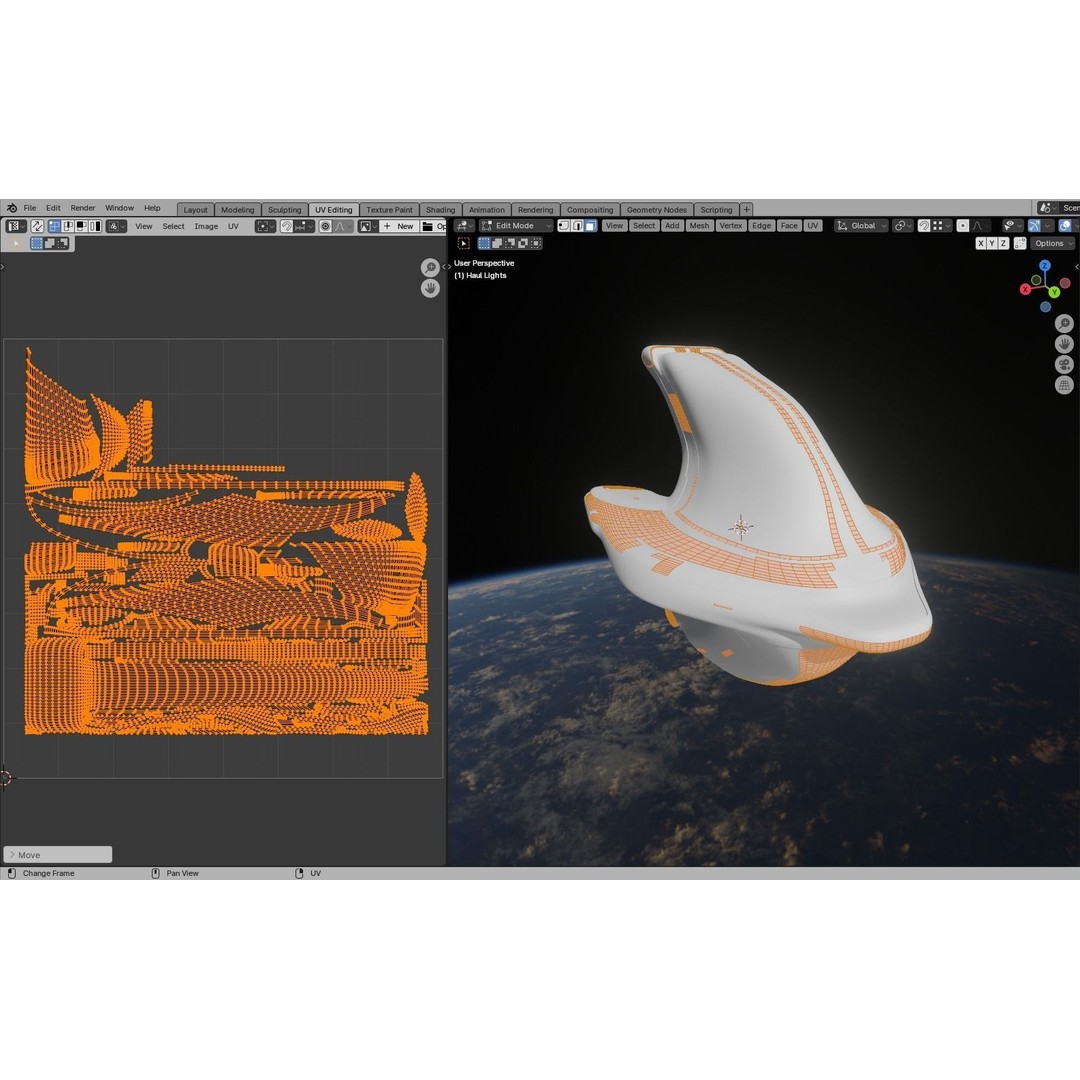This screenshot has height=1080, width=1080.
Task: Switch to the Geometry Nodes workspace tab
Action: click(x=656, y=209)
